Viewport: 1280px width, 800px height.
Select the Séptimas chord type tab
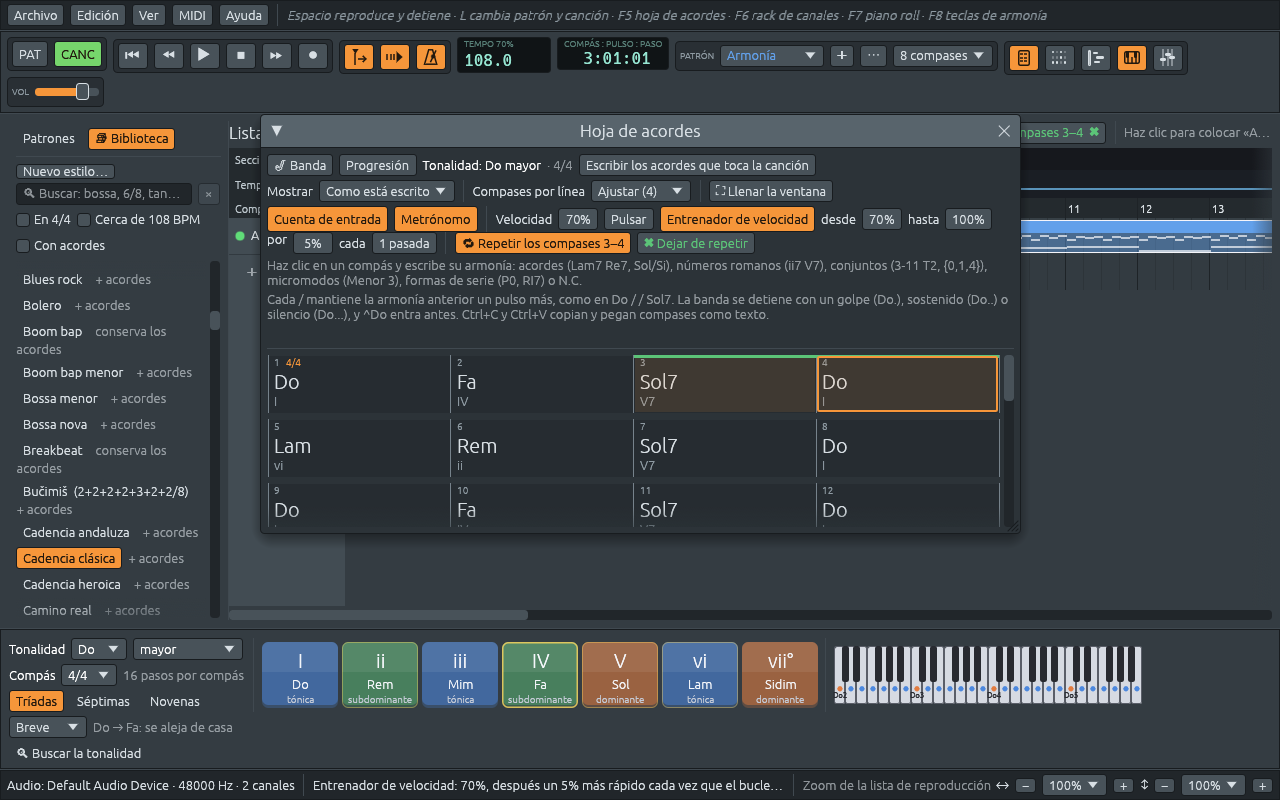103,702
